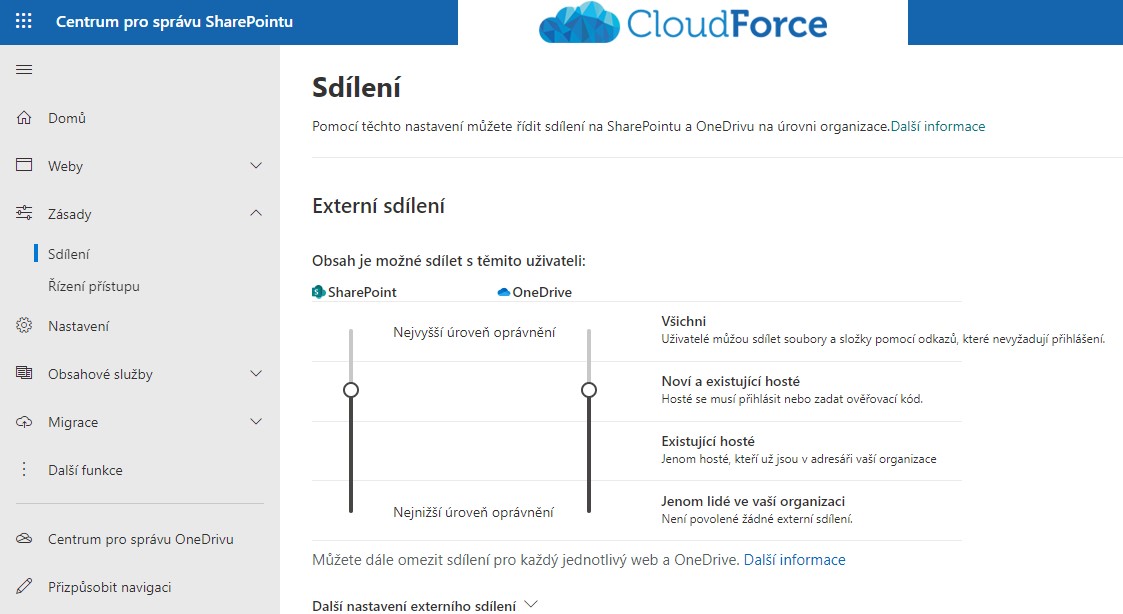This screenshot has height=614, width=1123.
Task: Click the Zásady policies sliders icon
Action: pos(24,213)
